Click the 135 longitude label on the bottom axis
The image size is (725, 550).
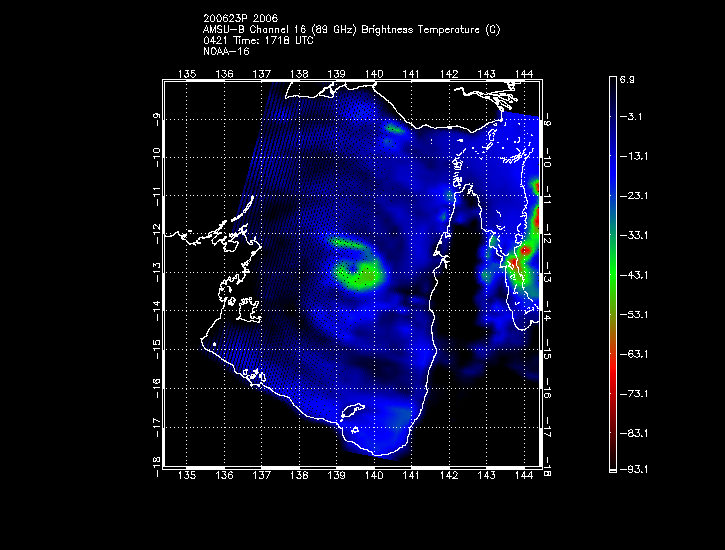[186, 476]
